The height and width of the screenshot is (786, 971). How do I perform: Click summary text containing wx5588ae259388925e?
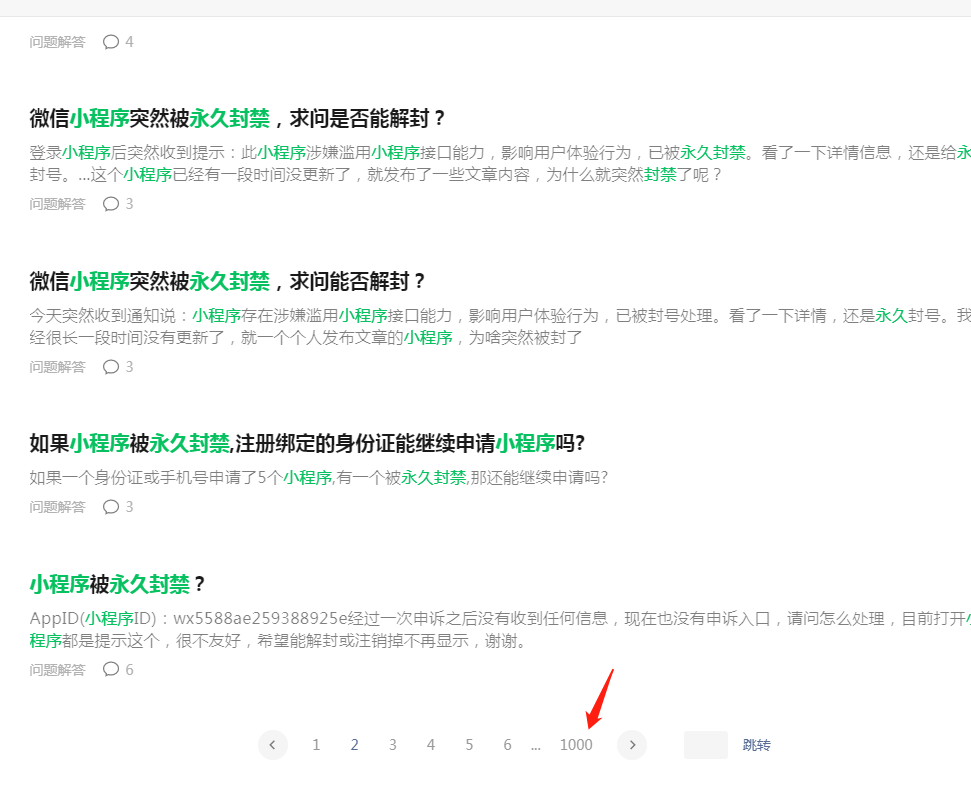500,629
